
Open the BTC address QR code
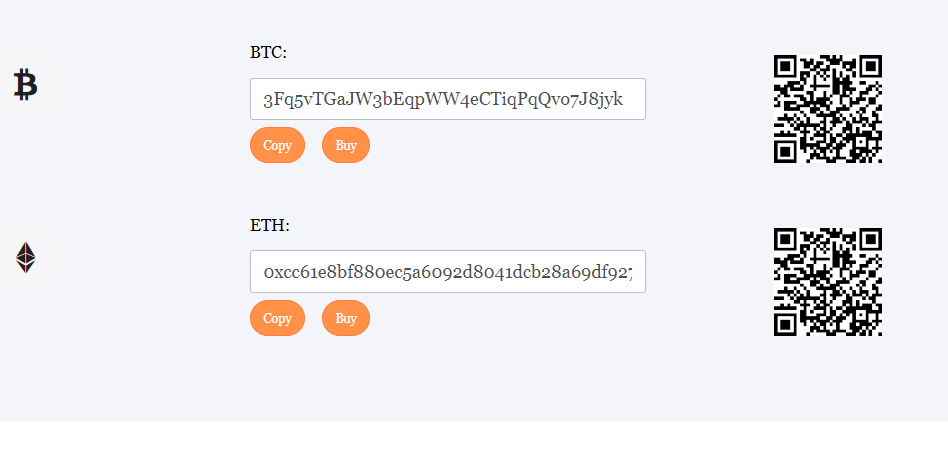828,109
